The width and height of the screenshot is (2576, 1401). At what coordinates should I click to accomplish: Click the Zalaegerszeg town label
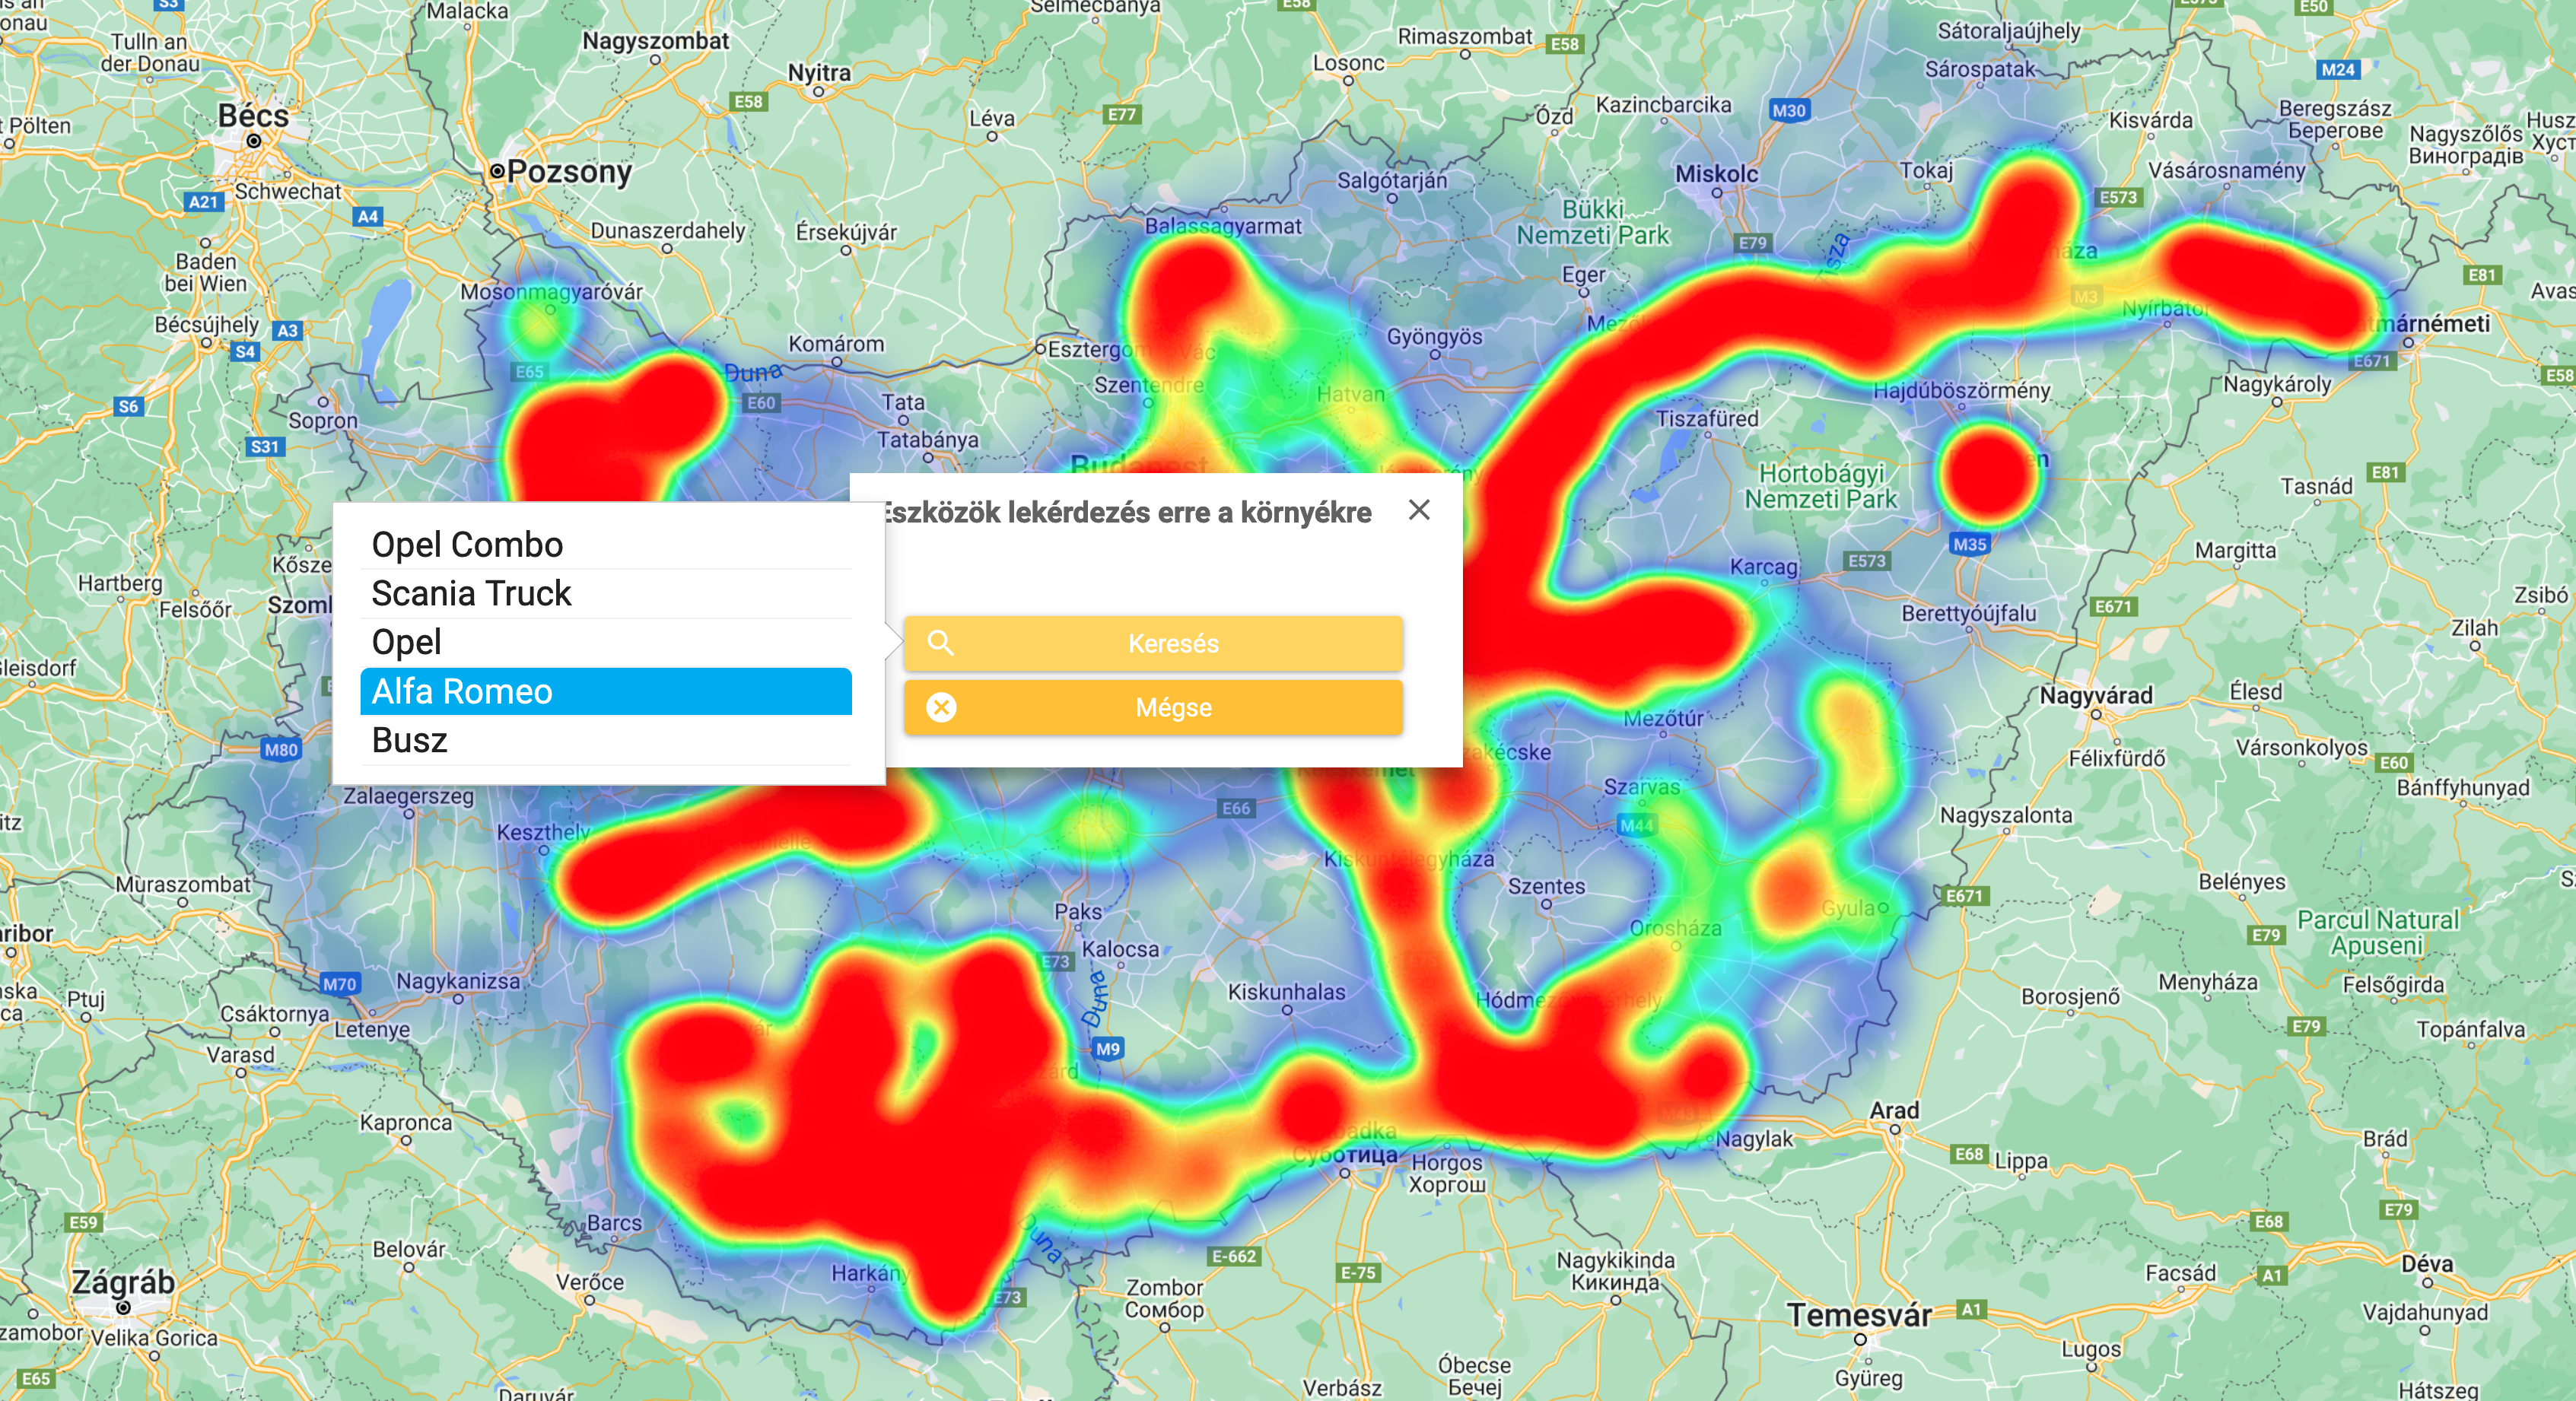click(x=408, y=797)
